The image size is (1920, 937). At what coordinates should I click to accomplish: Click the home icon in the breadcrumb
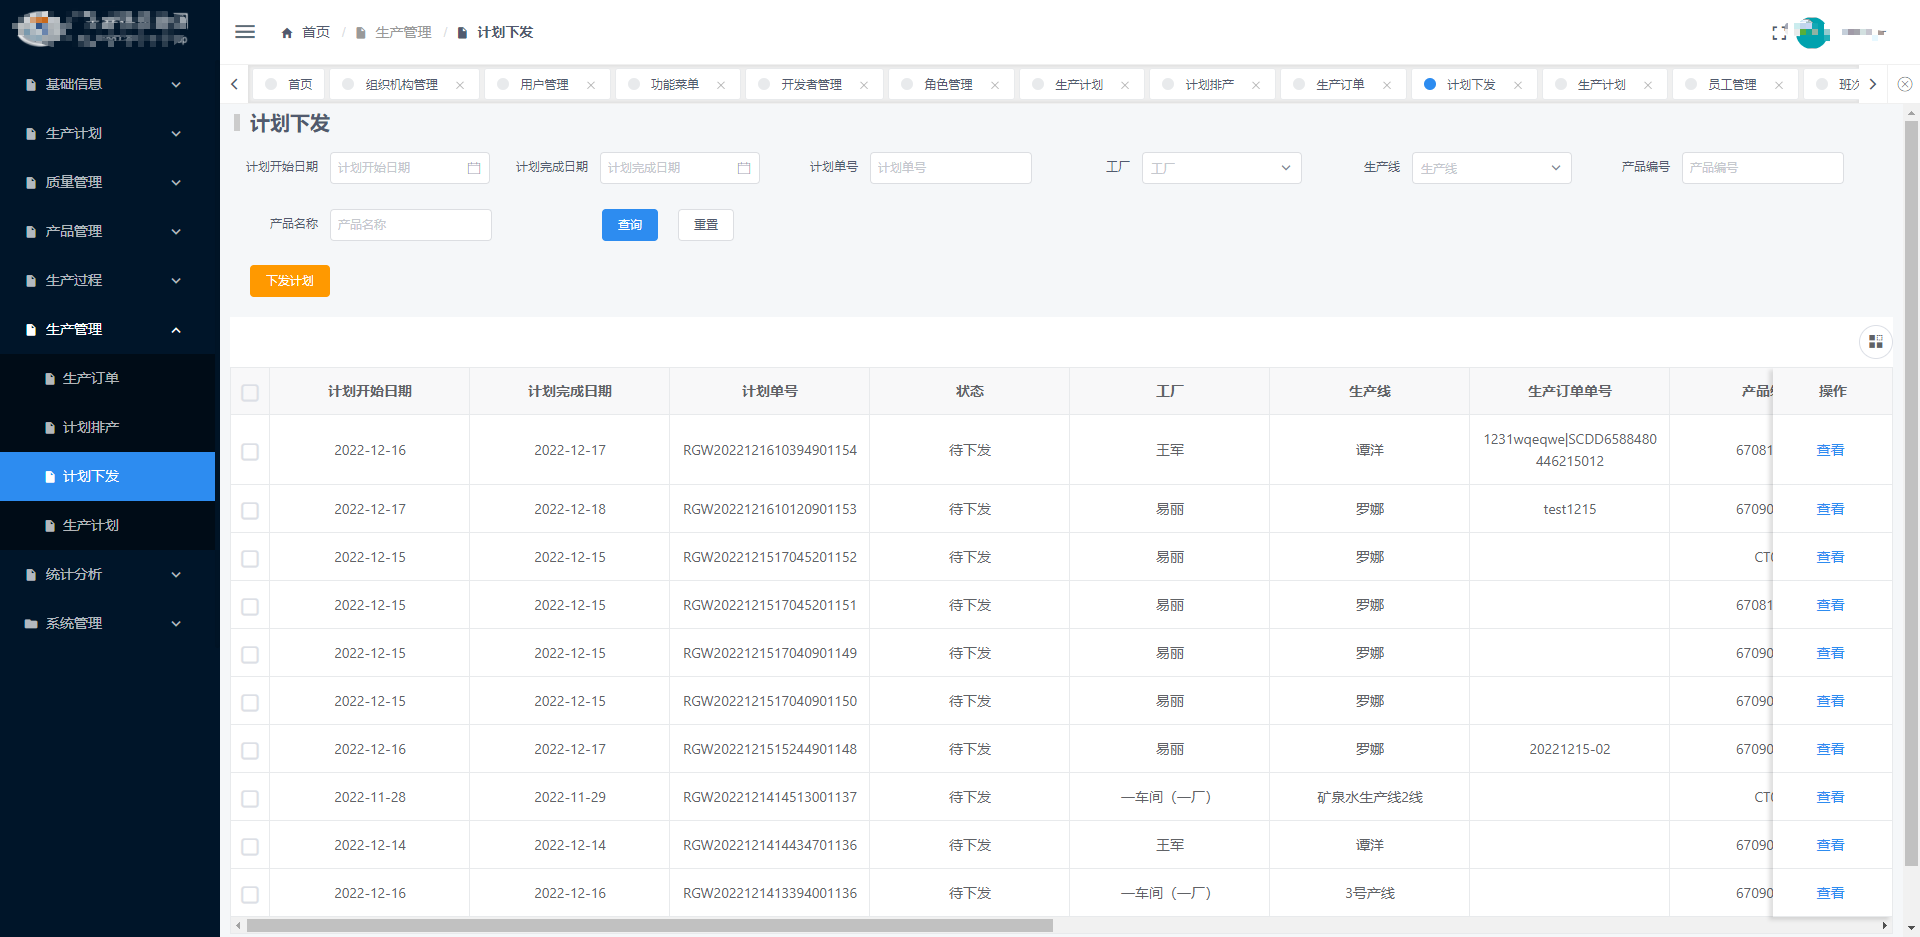(287, 33)
